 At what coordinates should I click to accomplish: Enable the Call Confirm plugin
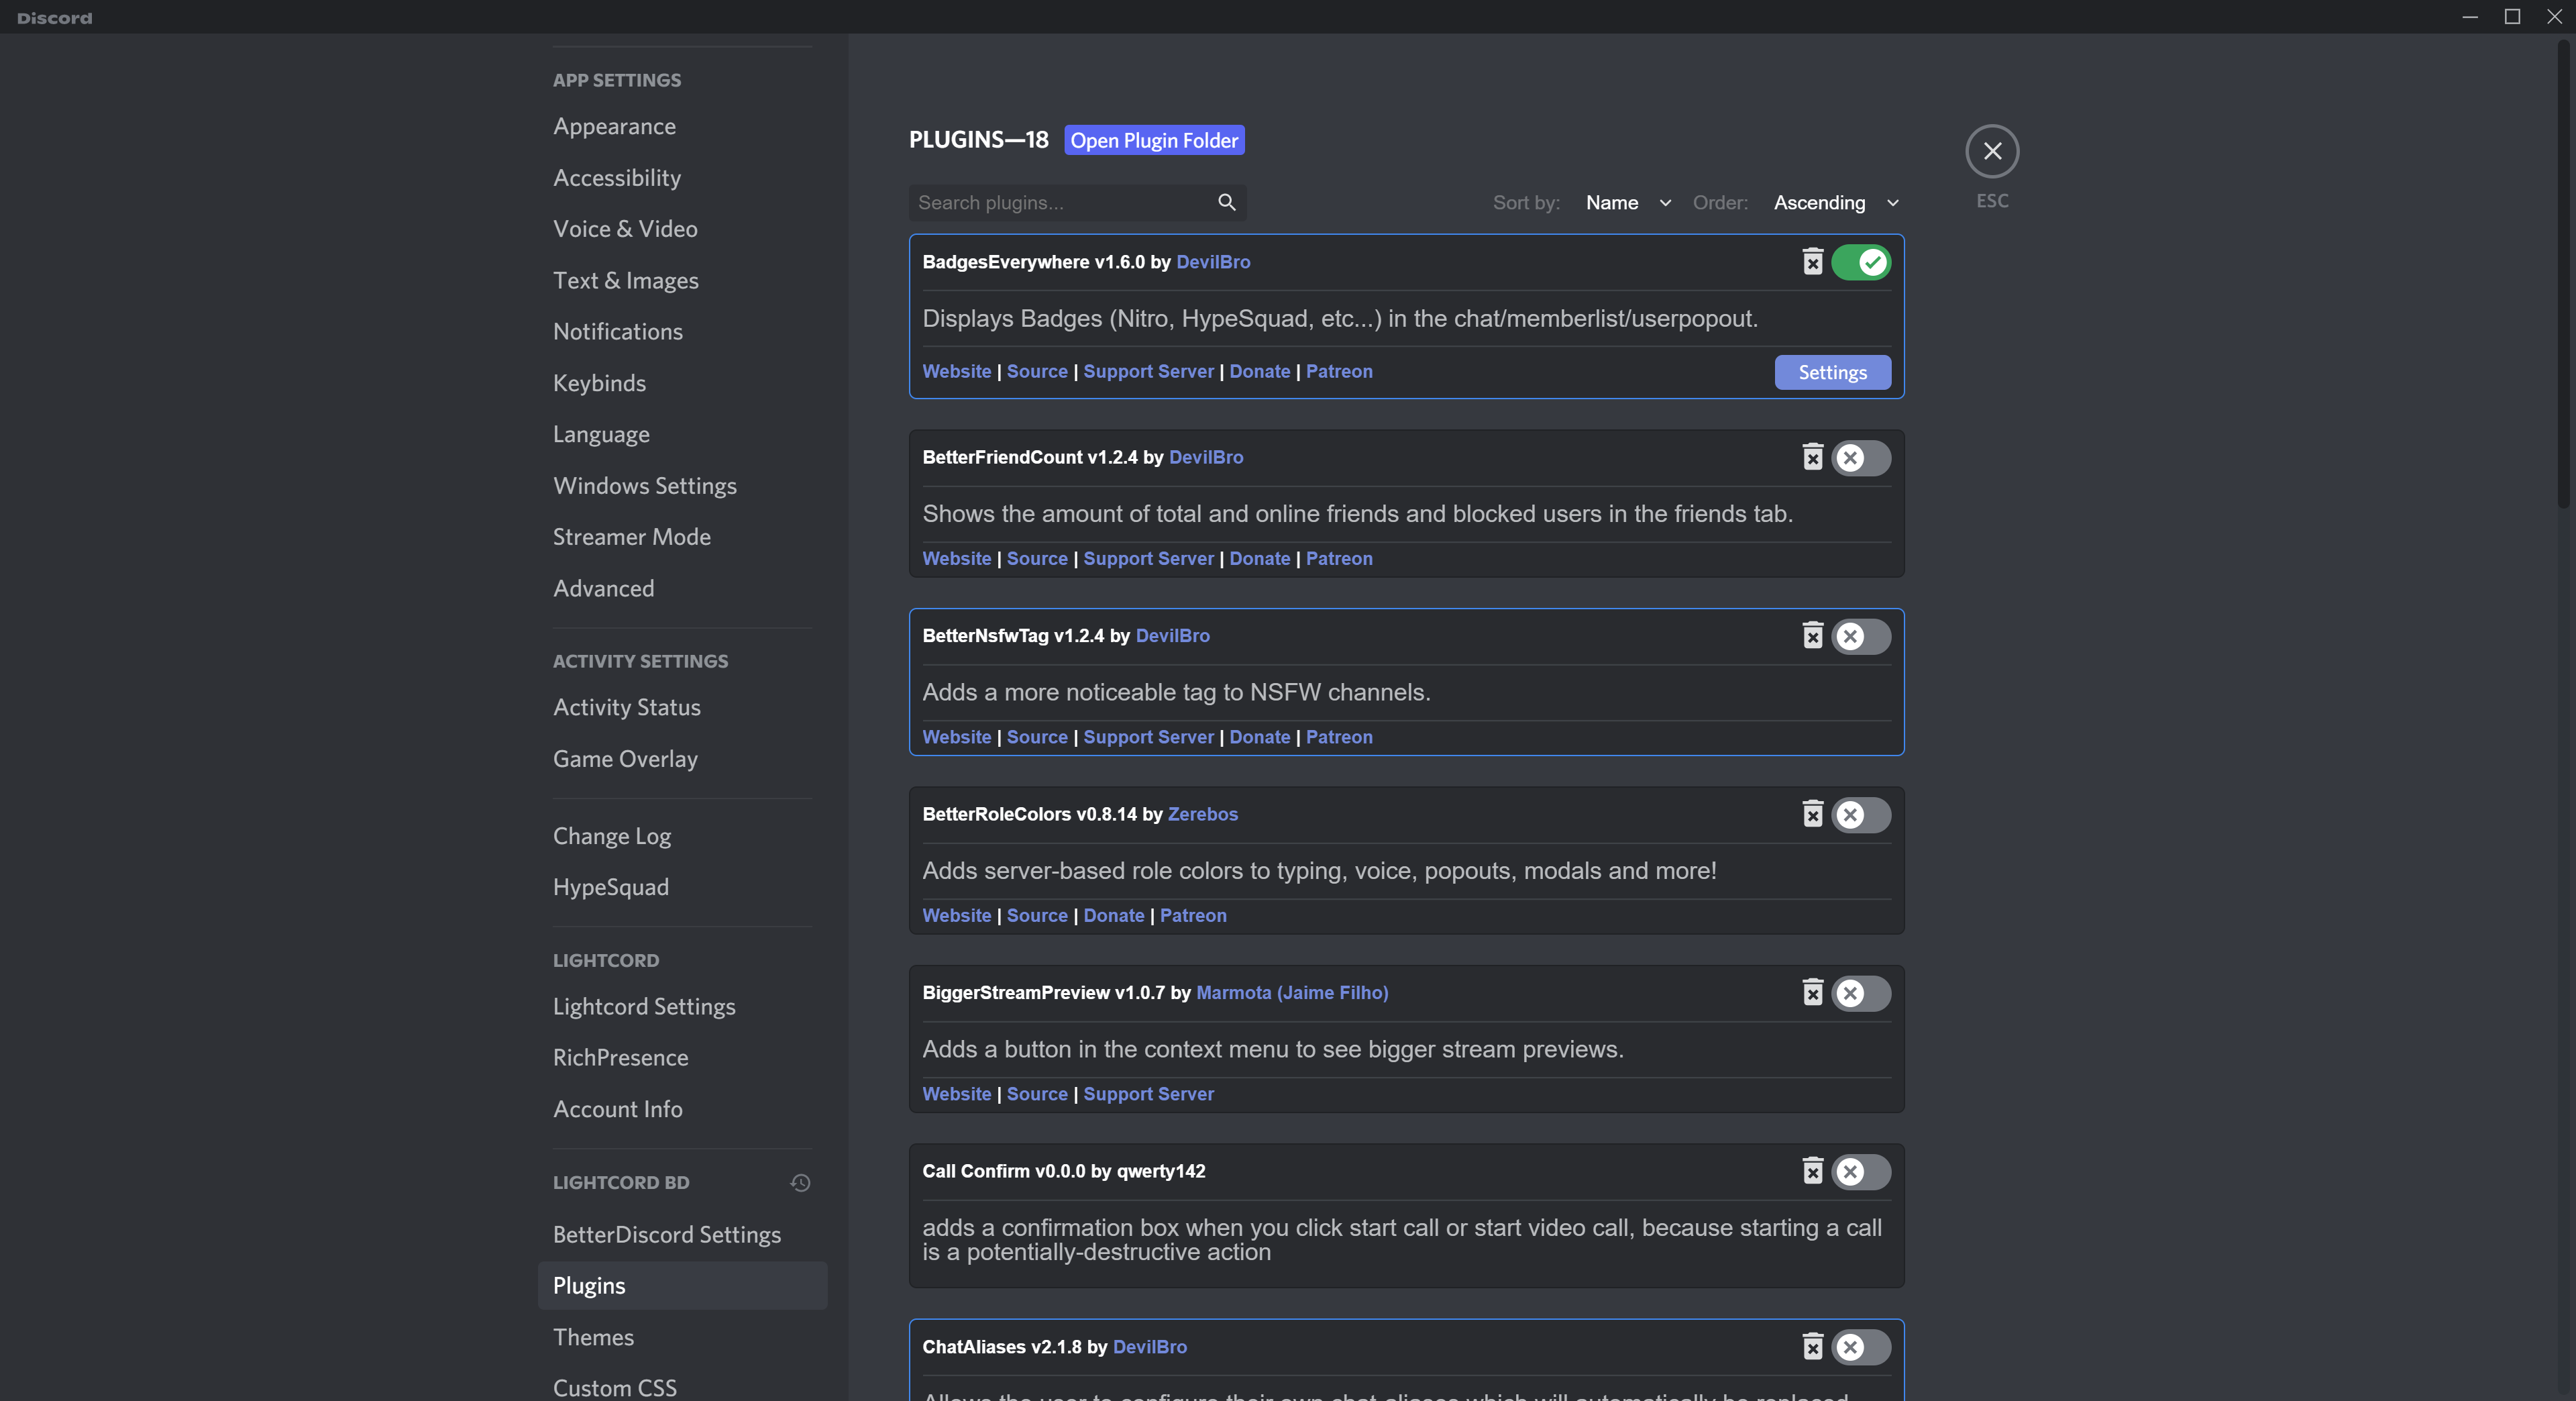point(1861,1171)
